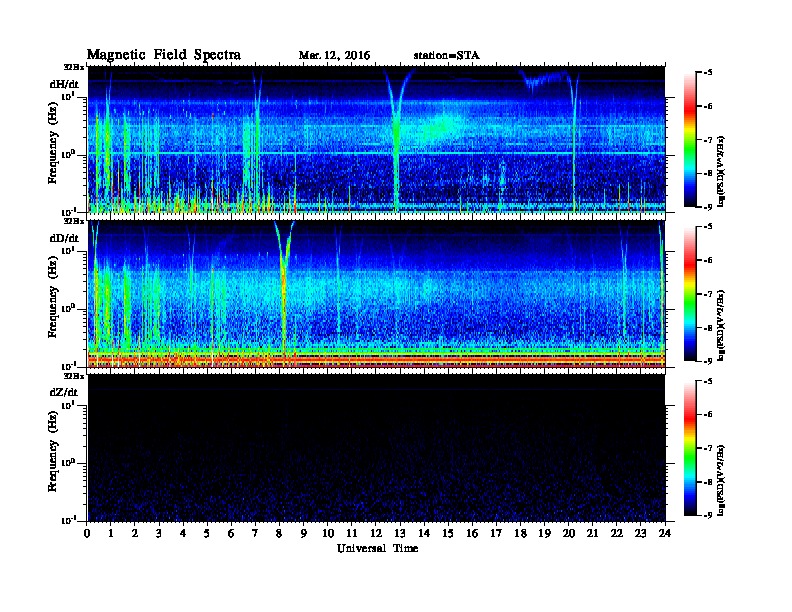This screenshot has height=612, width=792.
Task: Click the -8 tick on dD/dt color bar
Action: [707, 328]
